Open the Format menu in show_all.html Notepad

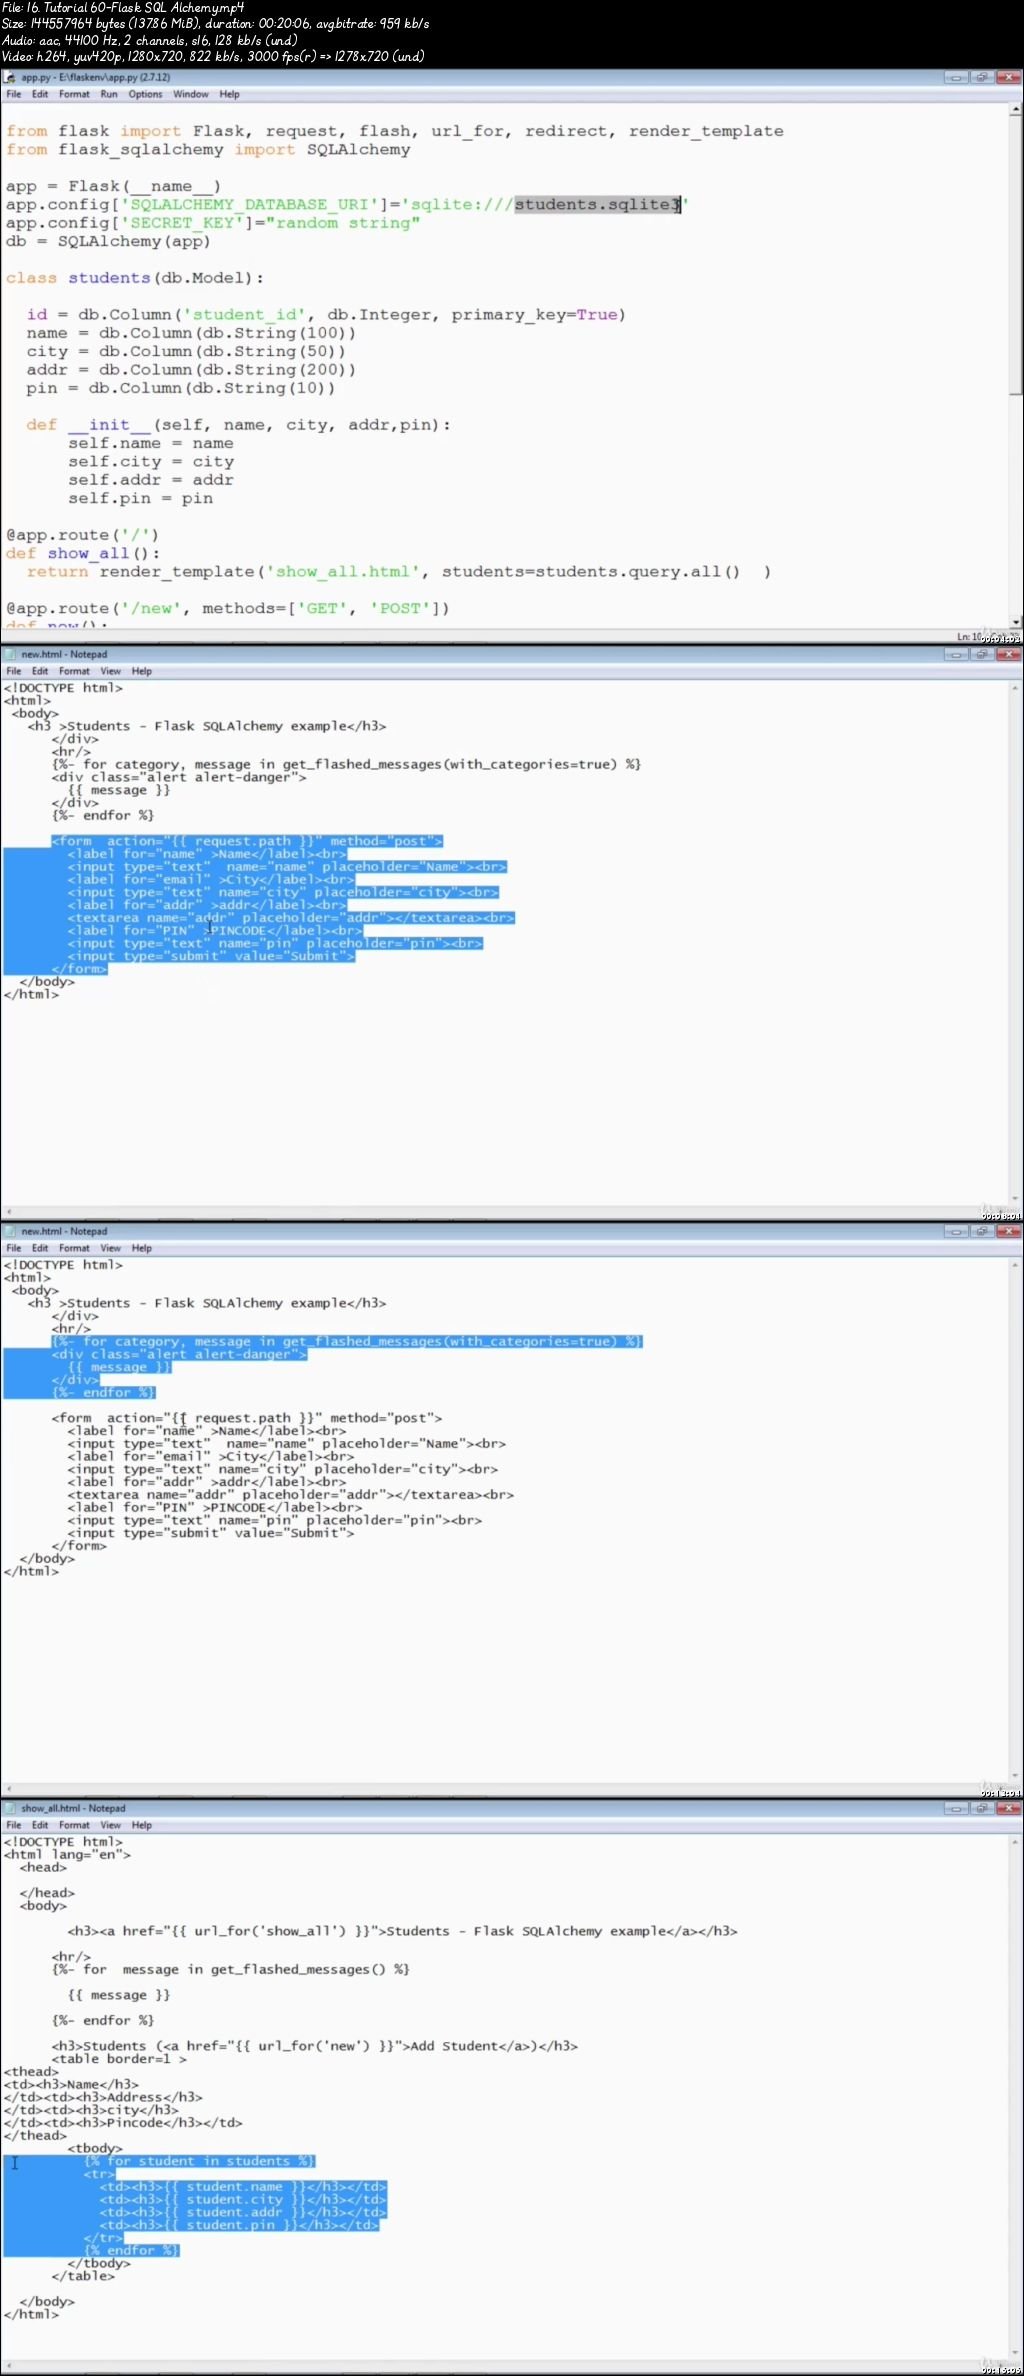point(74,1825)
